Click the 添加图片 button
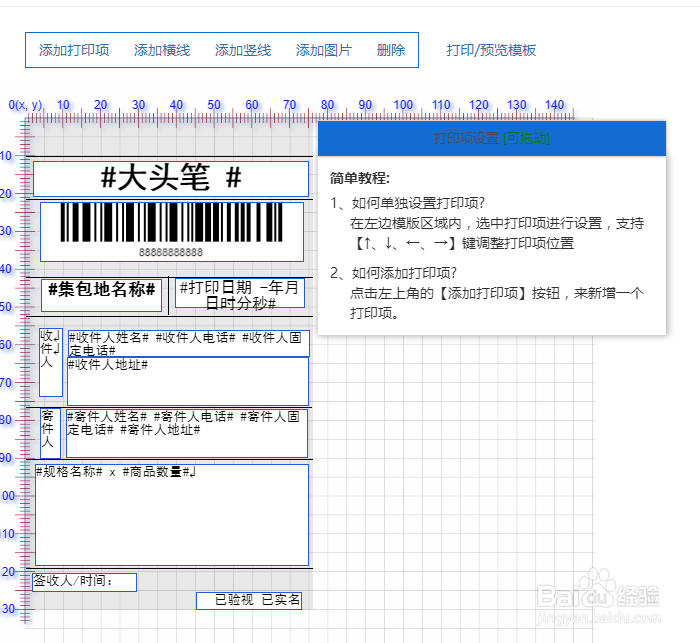Viewport: 700px width, 643px height. coord(324,50)
